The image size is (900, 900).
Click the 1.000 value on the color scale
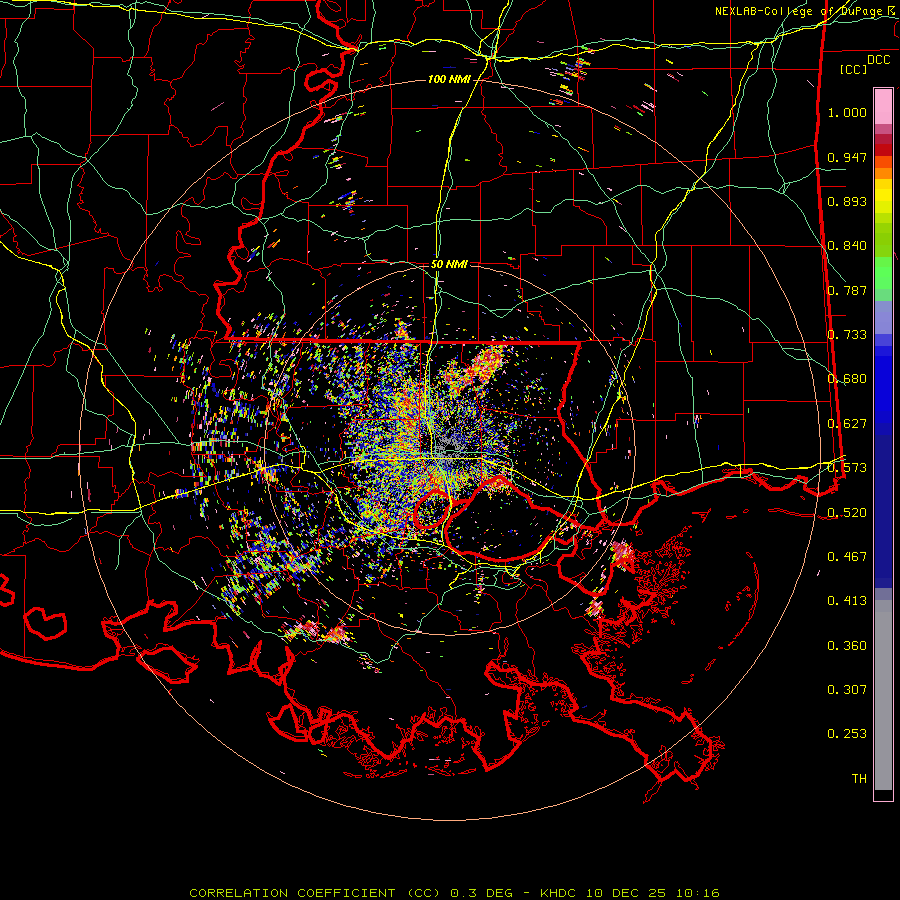(847, 112)
